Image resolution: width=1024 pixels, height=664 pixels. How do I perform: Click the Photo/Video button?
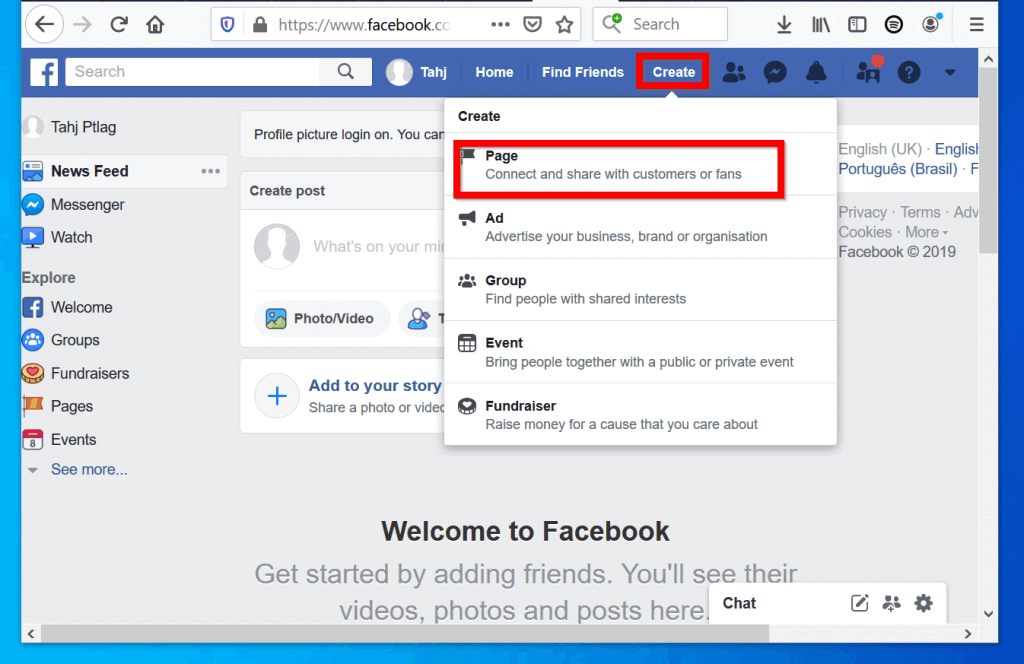320,319
